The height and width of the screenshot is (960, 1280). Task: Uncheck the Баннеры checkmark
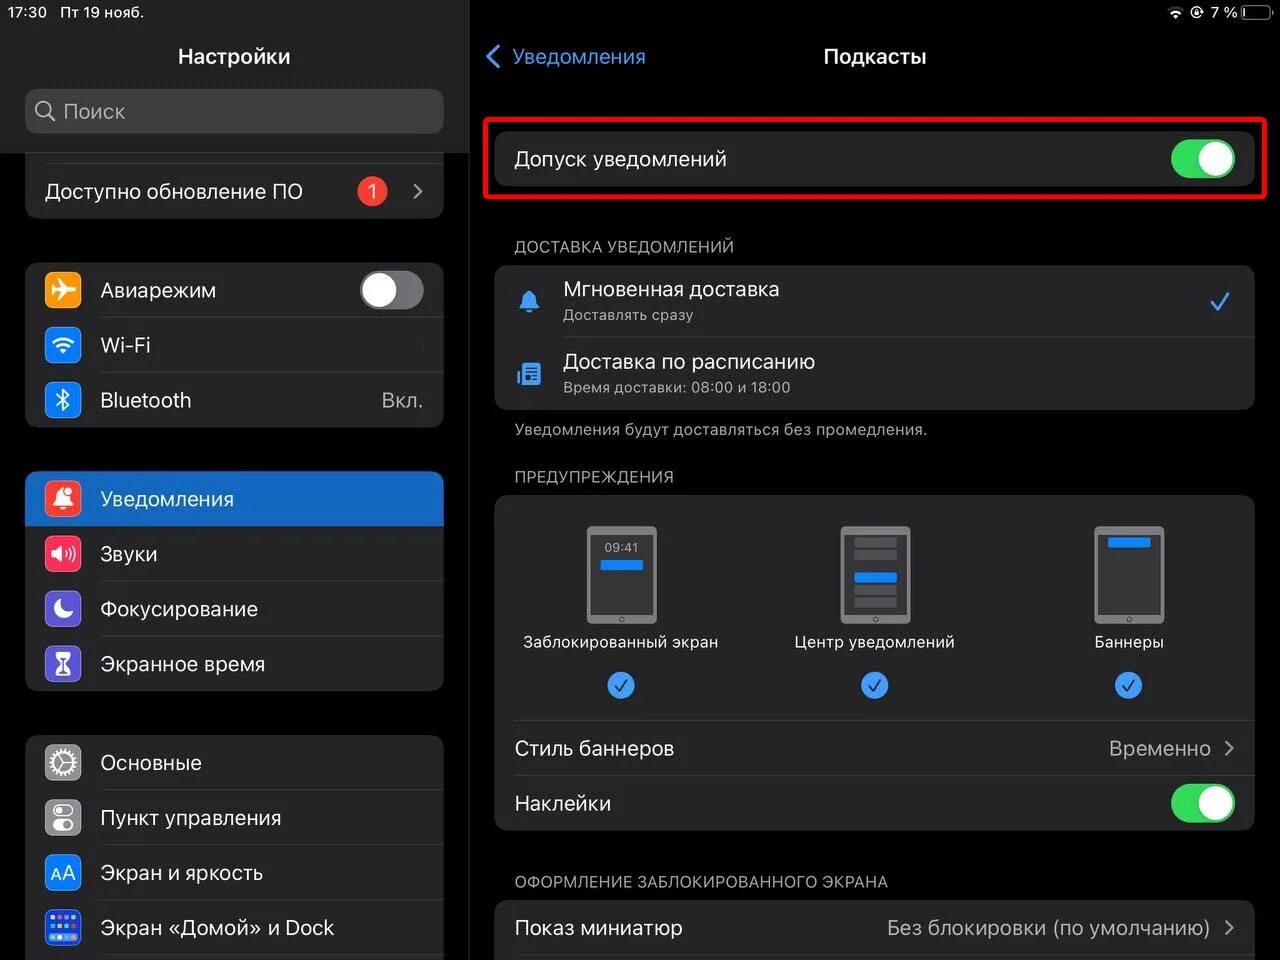(1128, 685)
